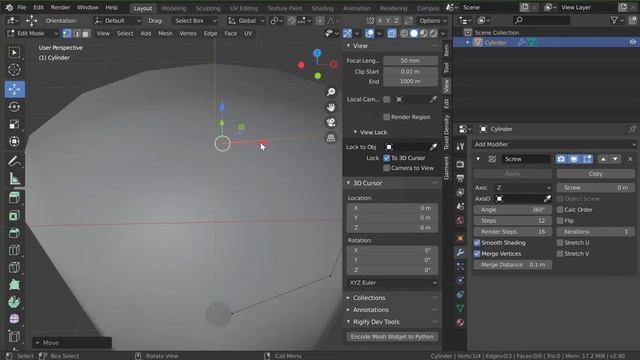Open the Modifiers wrench properties tab
Screen dimensions: 640x360
[x=460, y=252]
